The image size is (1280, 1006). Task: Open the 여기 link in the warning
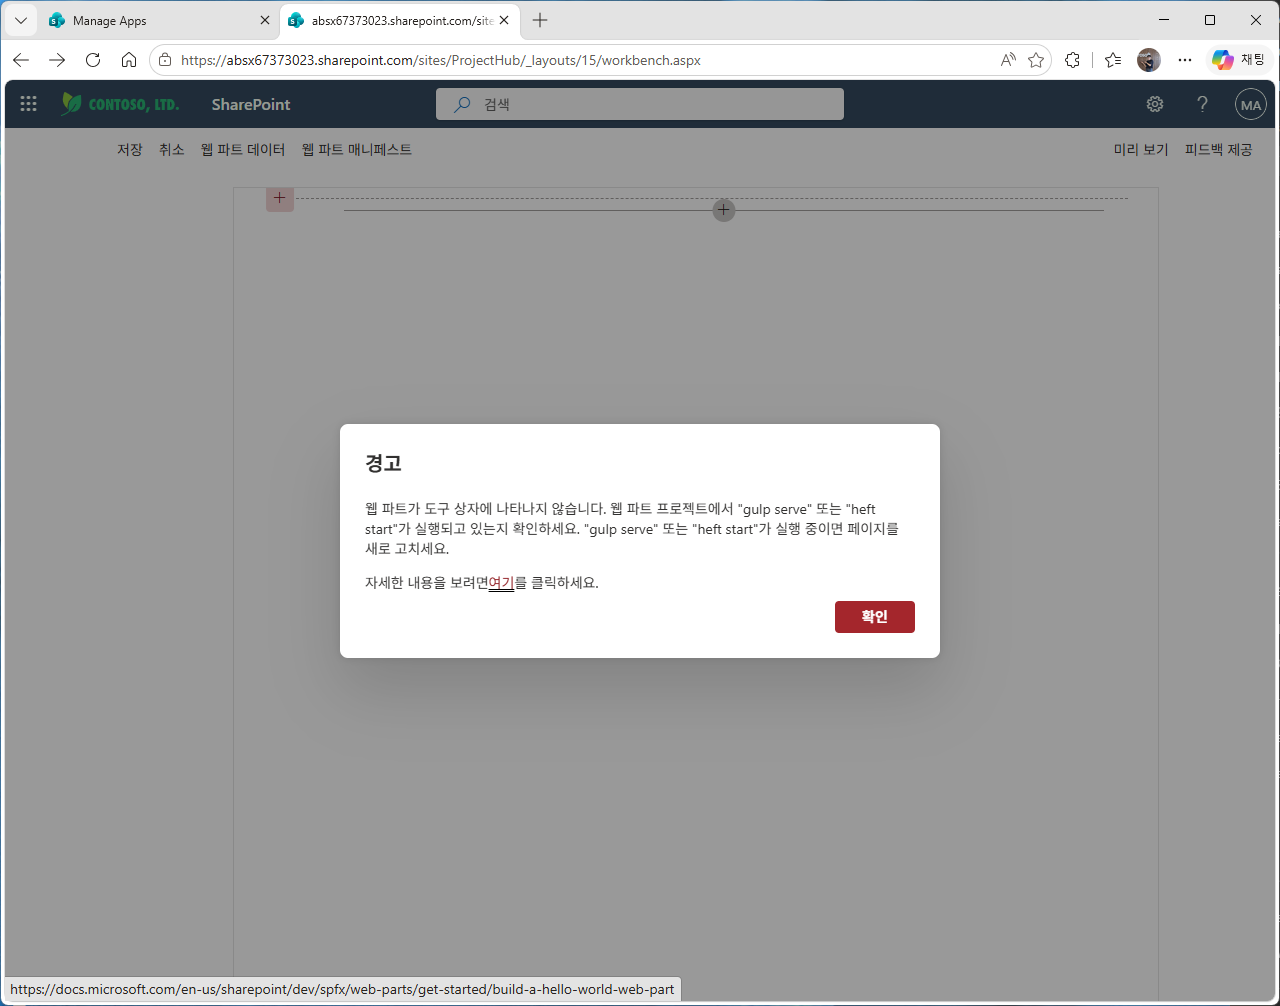(x=501, y=583)
